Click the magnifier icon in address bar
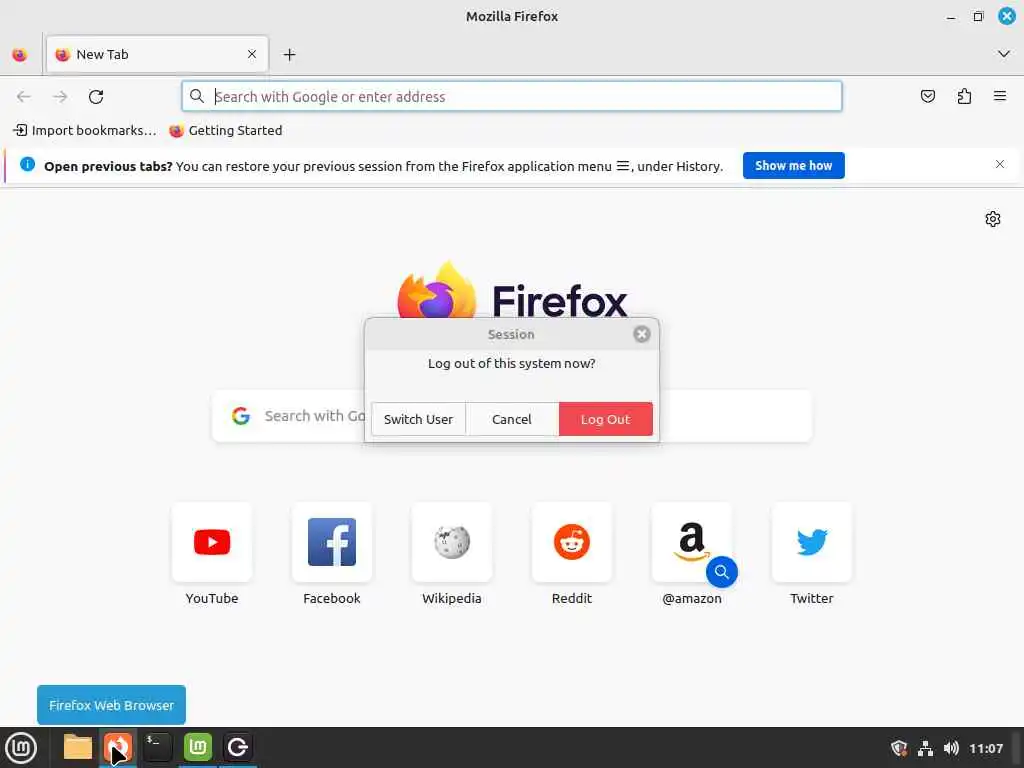This screenshot has height=768, width=1024. (x=197, y=97)
